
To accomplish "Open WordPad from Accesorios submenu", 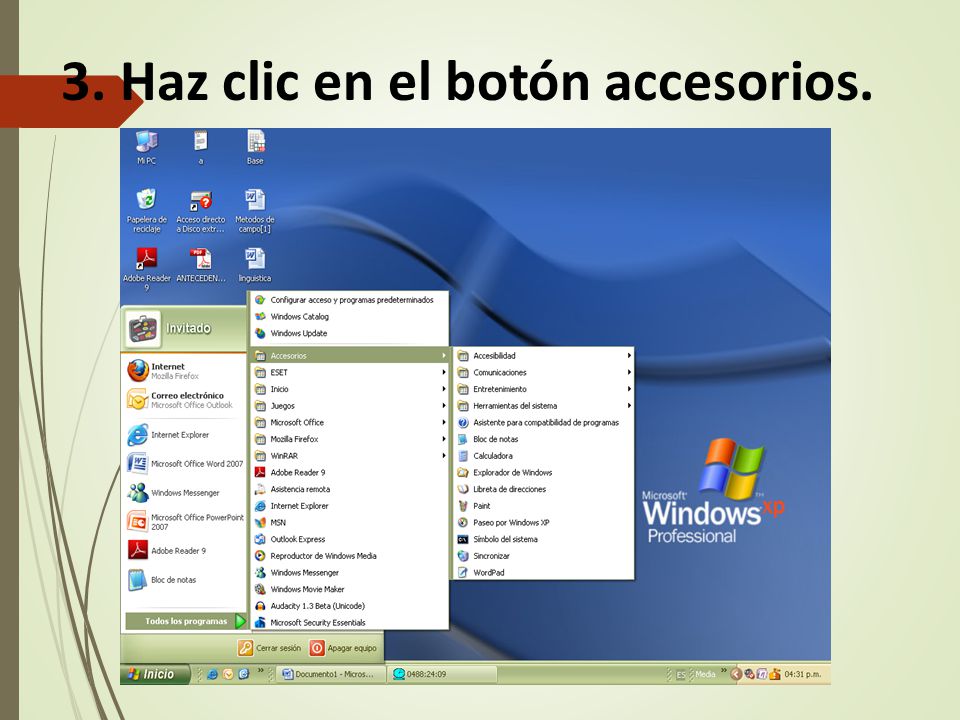I will click(543, 572).
